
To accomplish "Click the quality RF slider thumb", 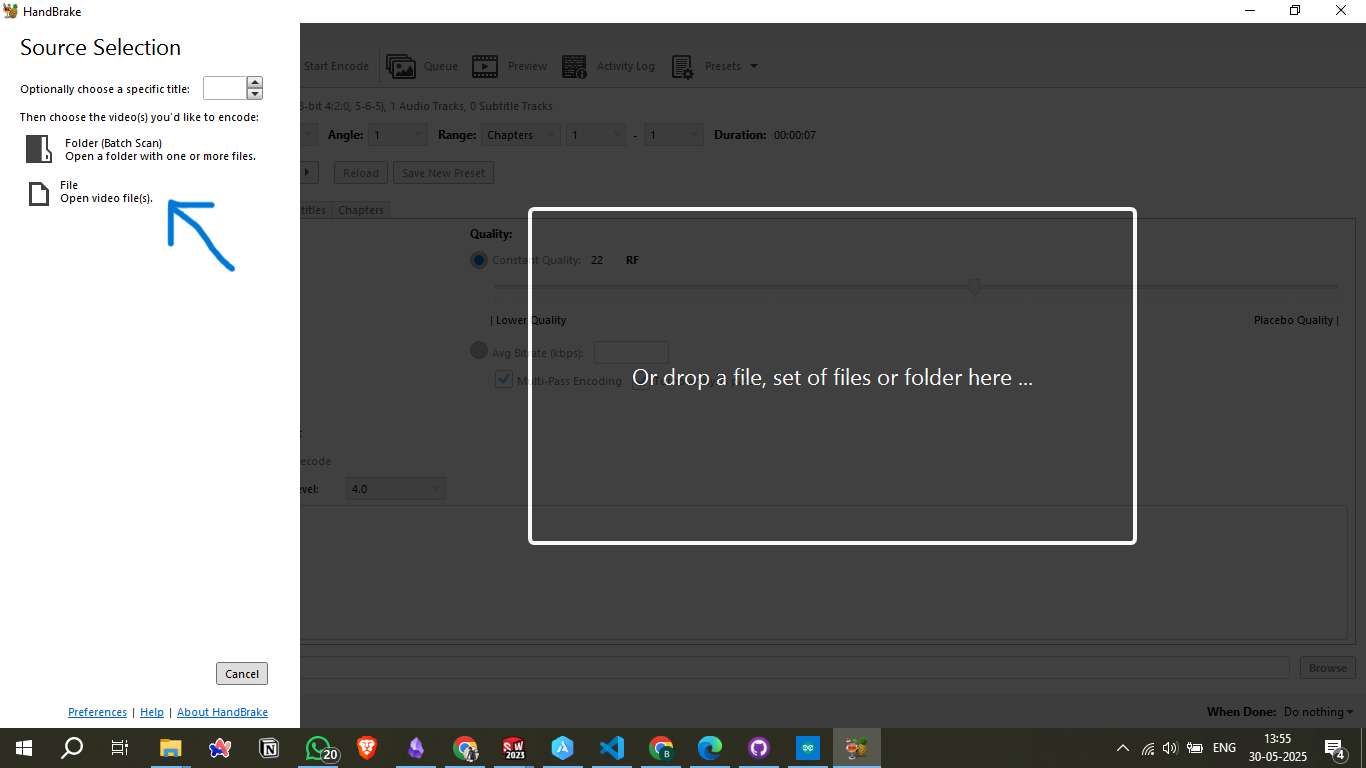I will (974, 287).
